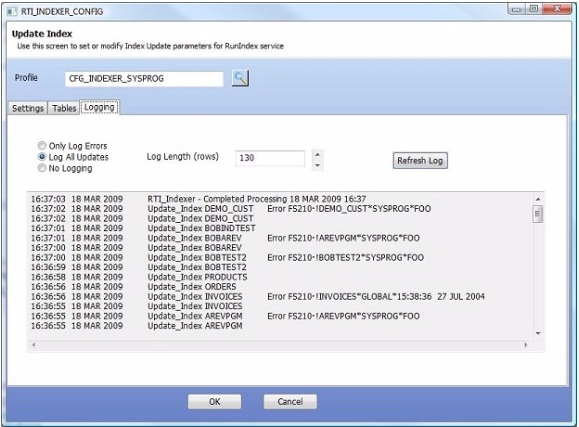
Task: Confirm with the OK button
Action: (x=215, y=402)
